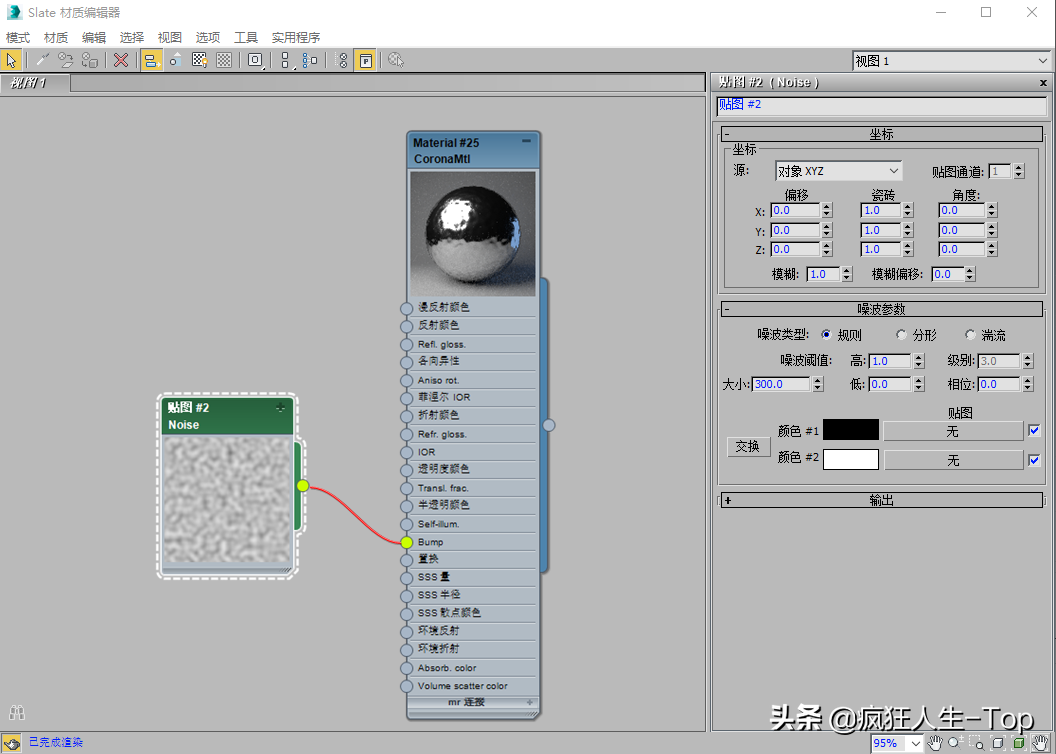Viewport: 1056px width, 754px height.
Task: Open the 实用程序 menu
Action: pos(296,38)
